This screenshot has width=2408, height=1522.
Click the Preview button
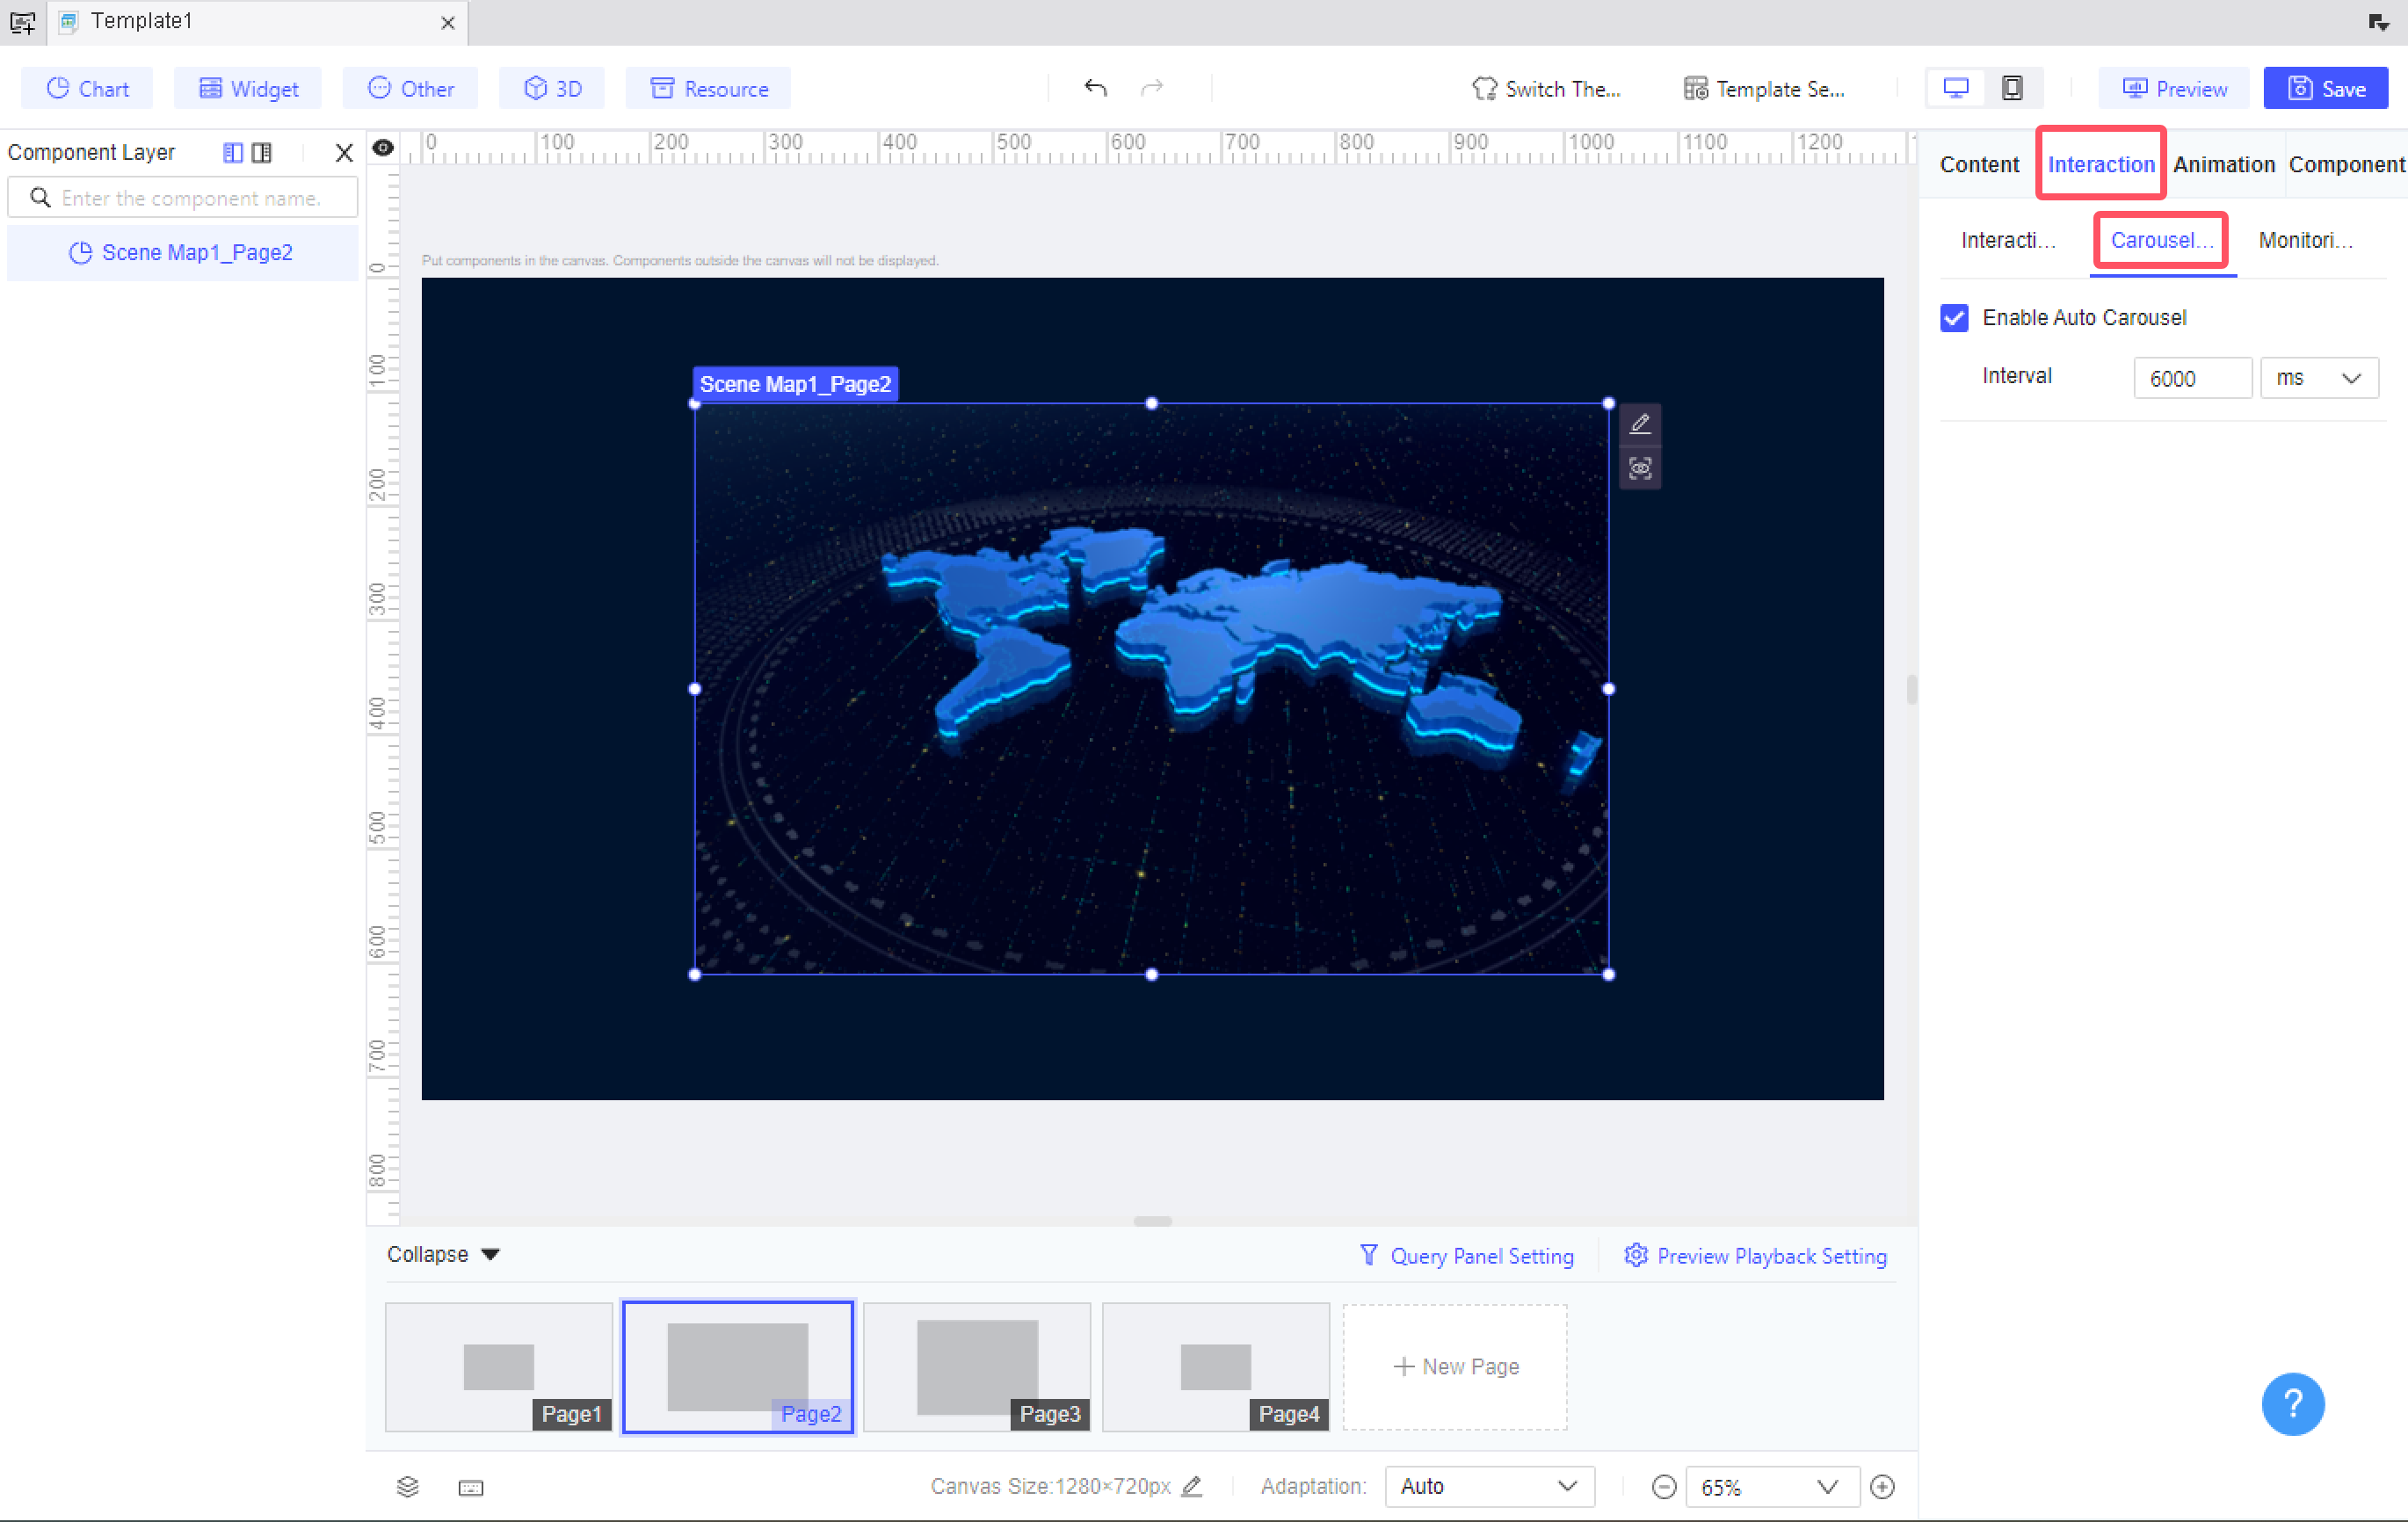[2174, 89]
